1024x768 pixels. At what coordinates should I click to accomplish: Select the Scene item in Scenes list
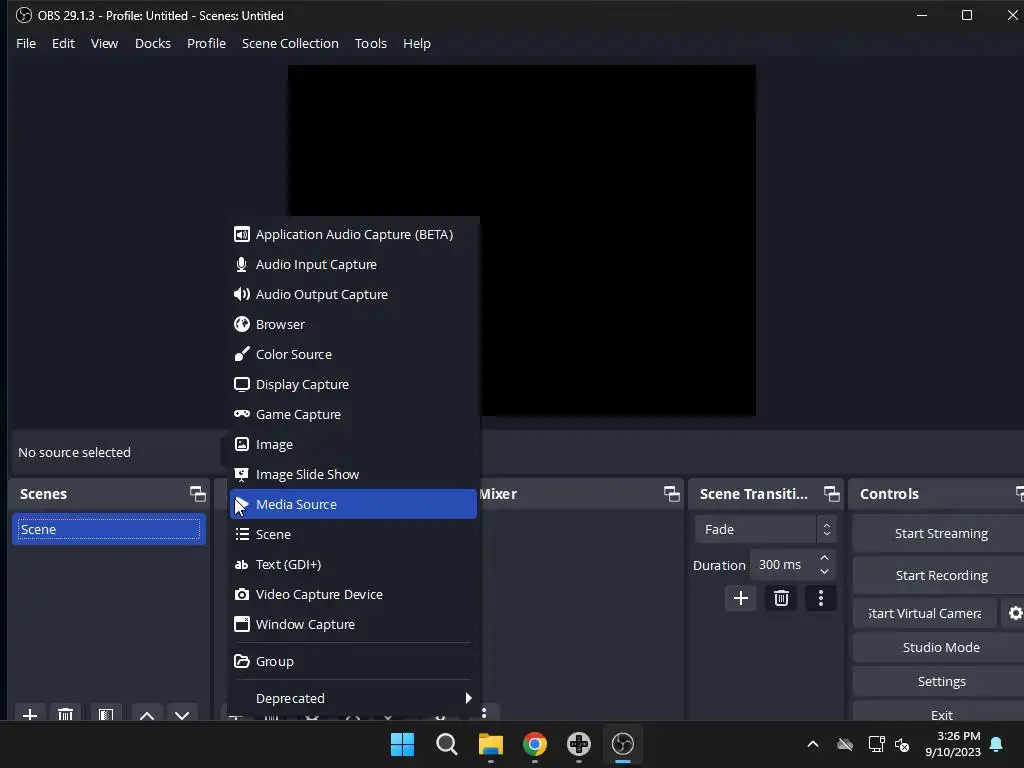pyautogui.click(x=109, y=530)
